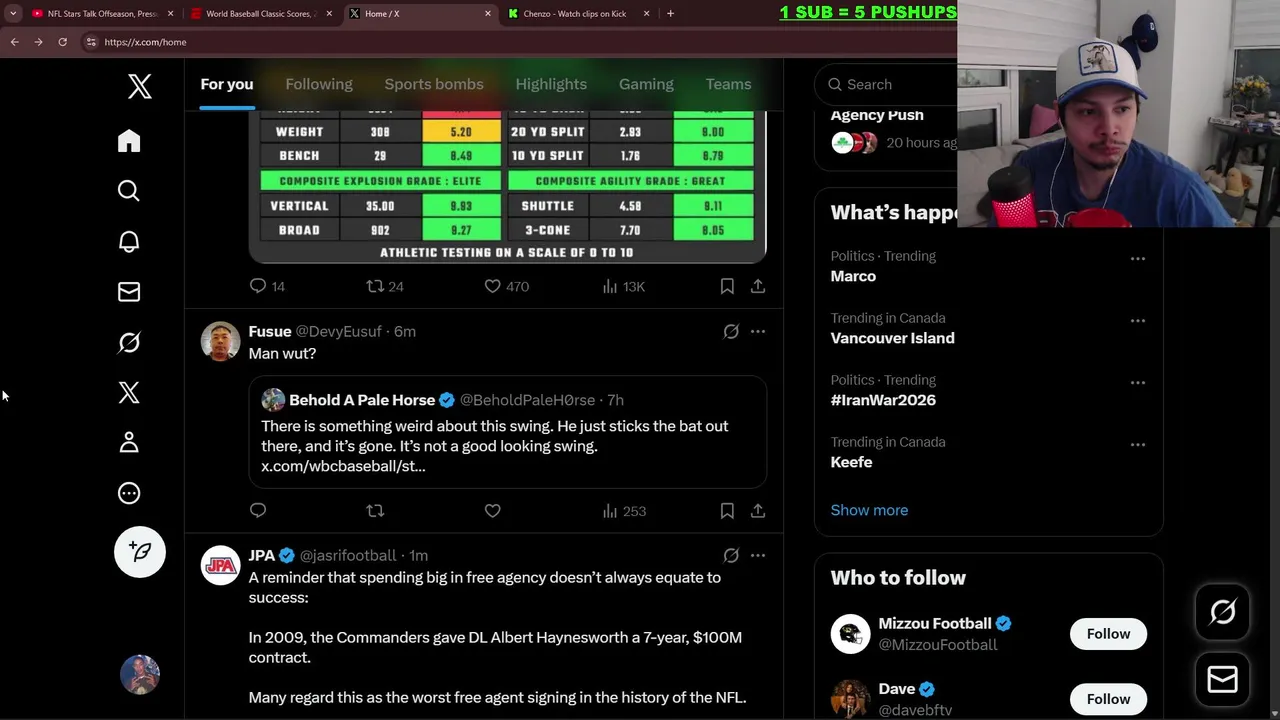Open Behold A Pale Horse quoted post

507,432
